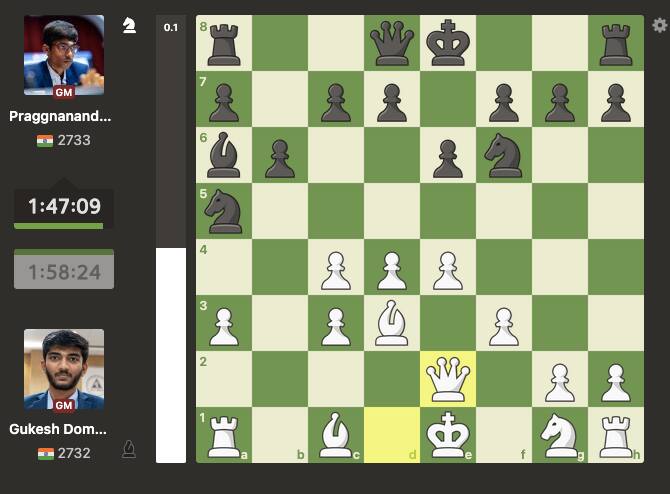Select the white pawn on e4
Screen dimensions: 670x494
448,271
